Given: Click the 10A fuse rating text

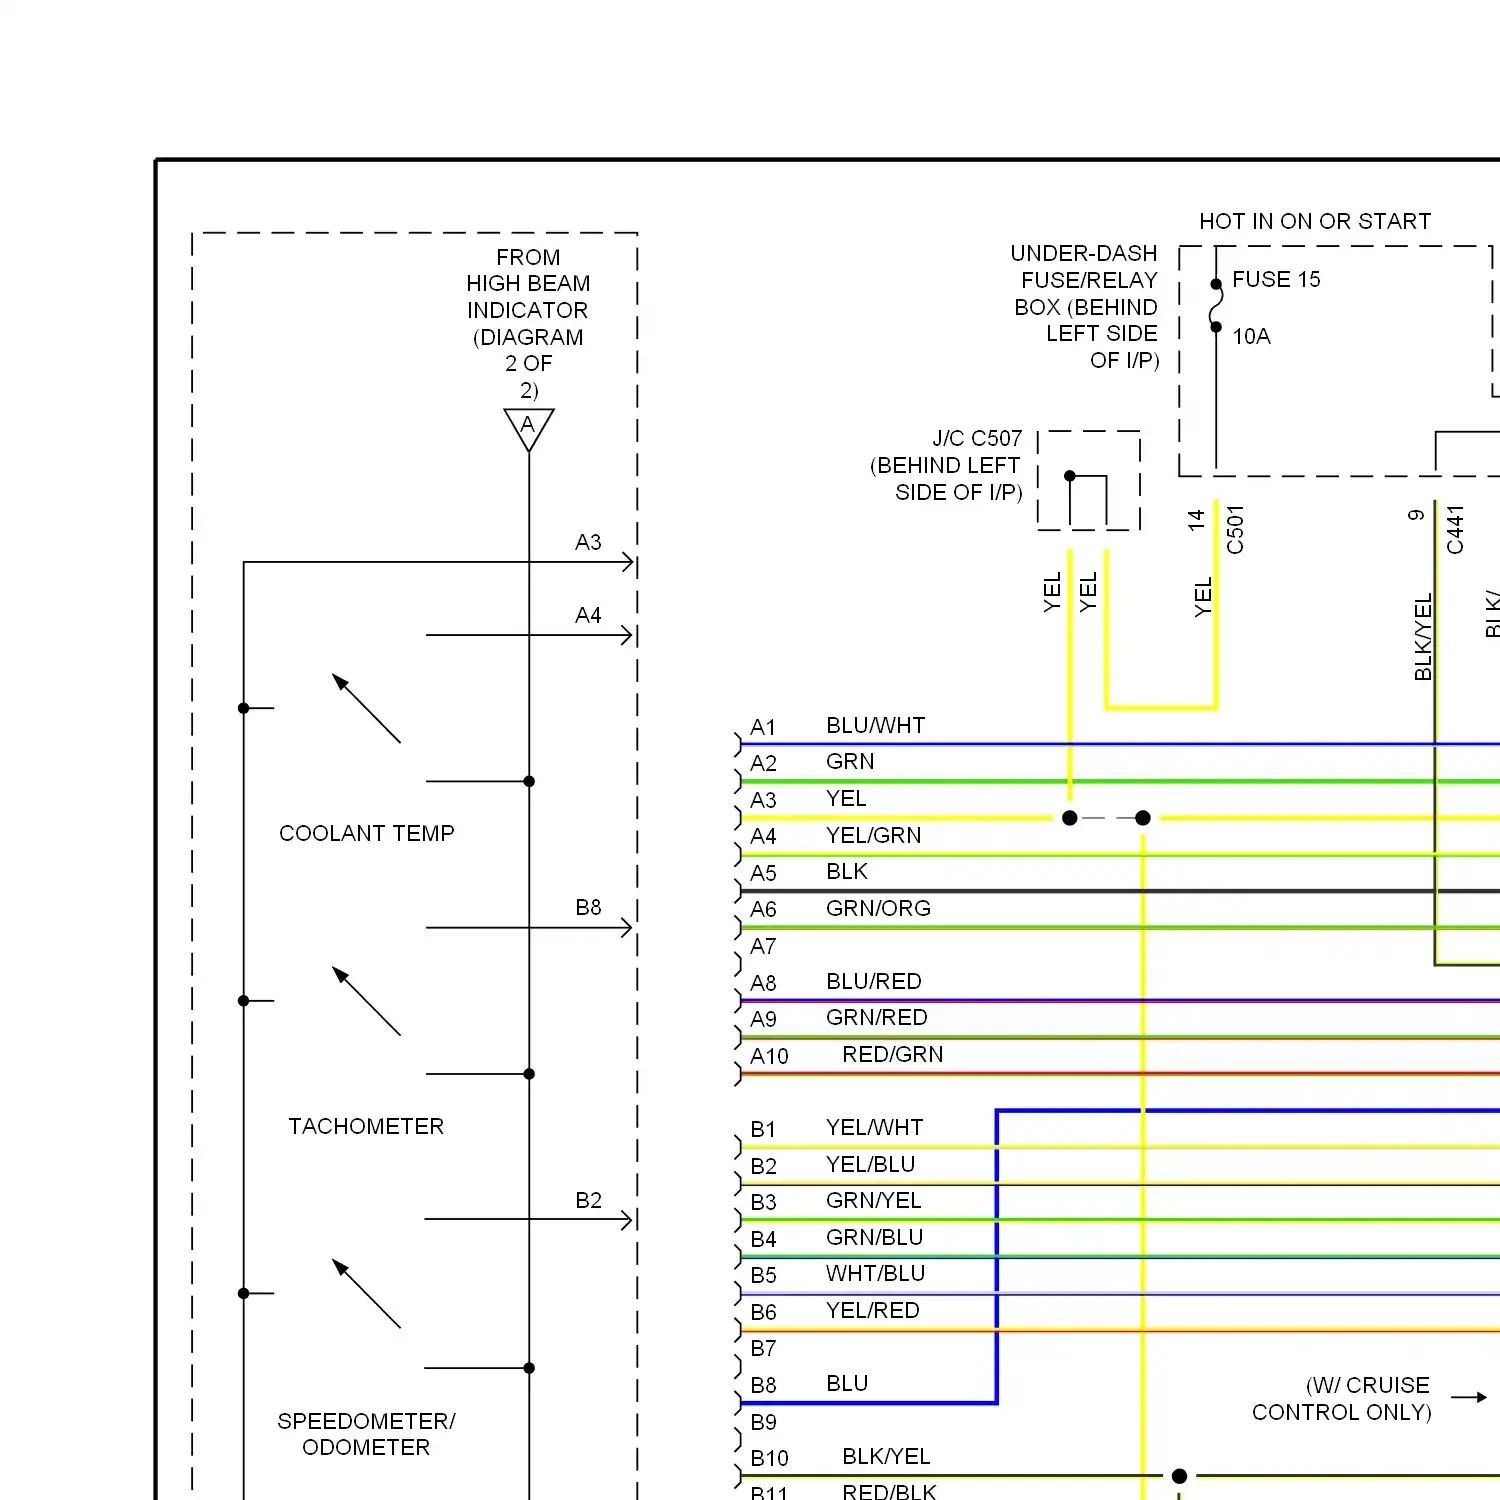Looking at the screenshot, I should [x=1251, y=337].
